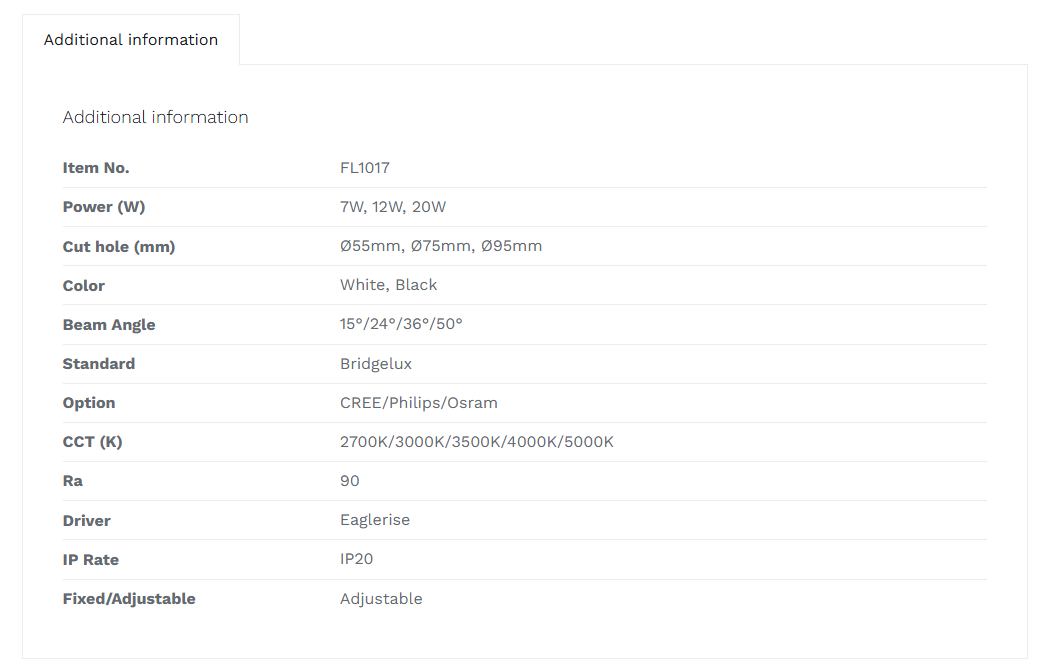Click the Item No. label

(x=96, y=168)
